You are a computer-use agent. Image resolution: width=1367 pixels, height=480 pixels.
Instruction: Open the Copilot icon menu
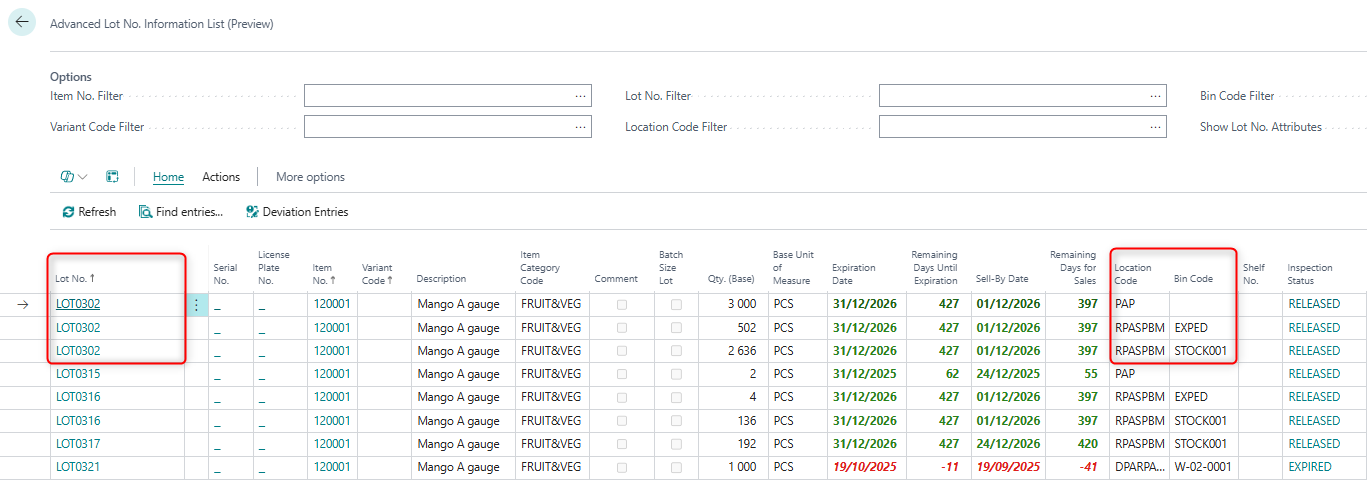pos(73,177)
